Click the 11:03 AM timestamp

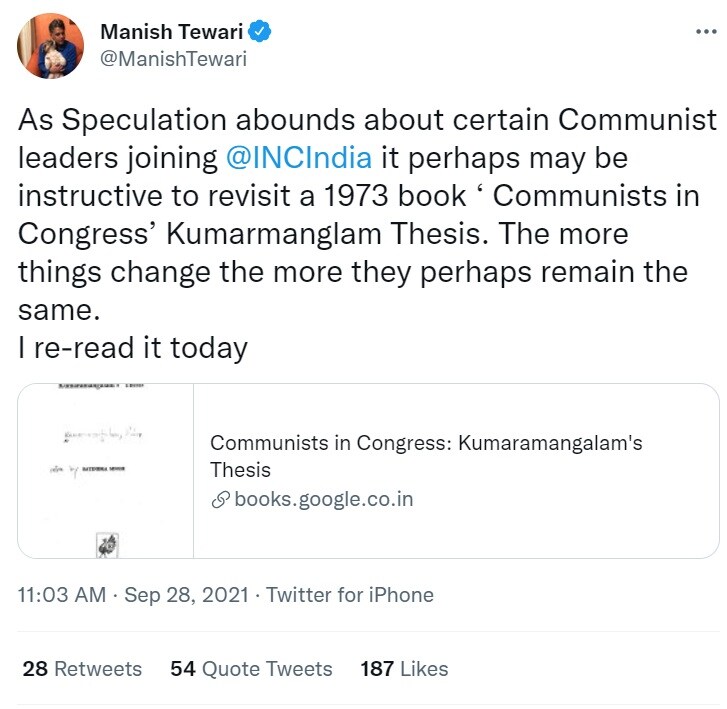pos(62,595)
